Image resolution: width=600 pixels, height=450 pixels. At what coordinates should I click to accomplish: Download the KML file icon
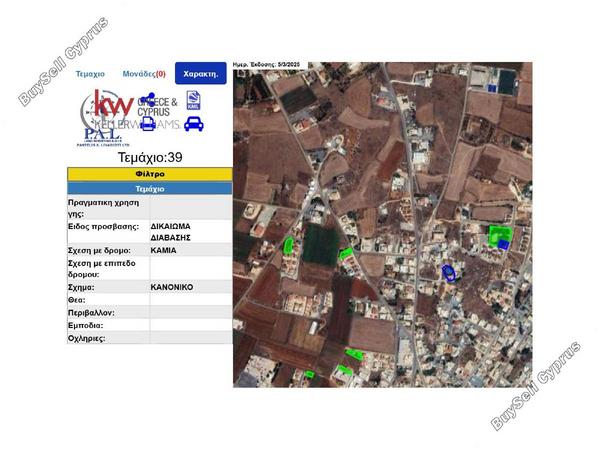(x=193, y=100)
